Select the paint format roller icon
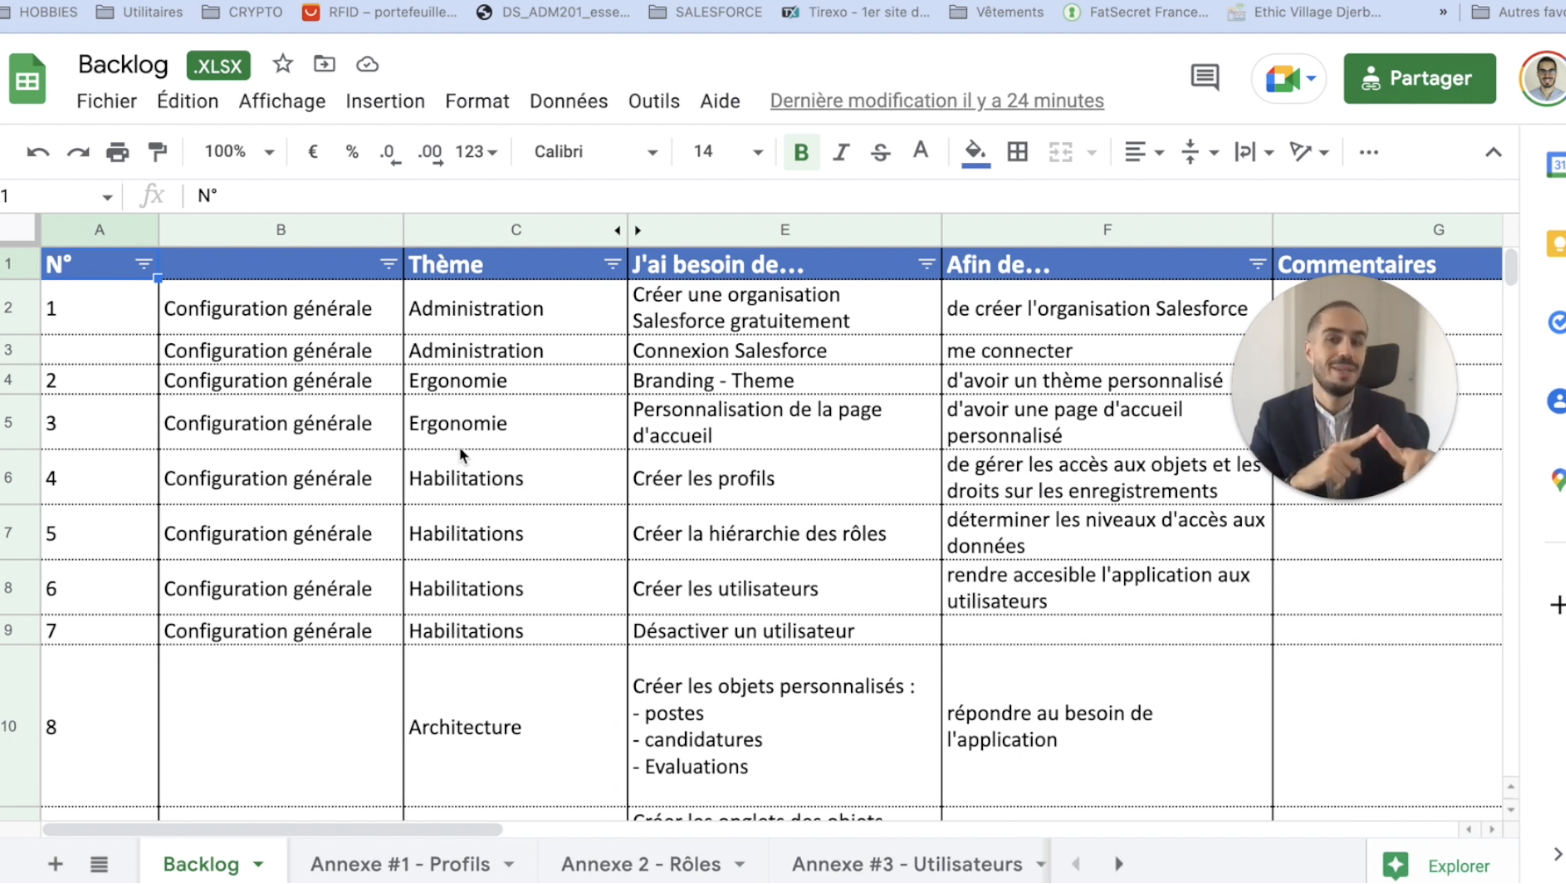The image size is (1566, 884). coord(157,152)
